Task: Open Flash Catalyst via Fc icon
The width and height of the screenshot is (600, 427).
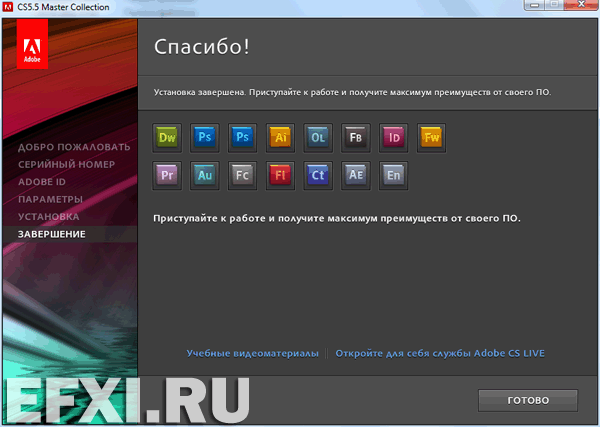Action: coord(243,176)
